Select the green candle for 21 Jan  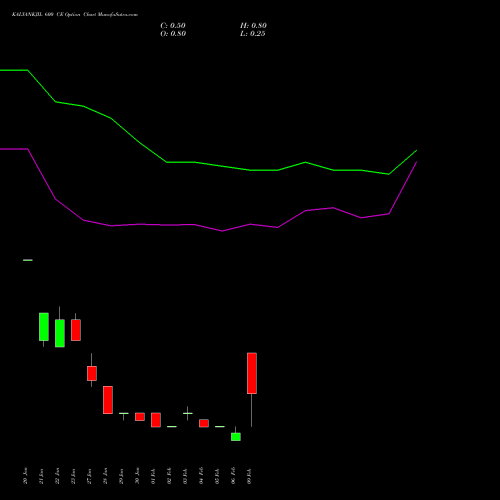tap(44, 327)
